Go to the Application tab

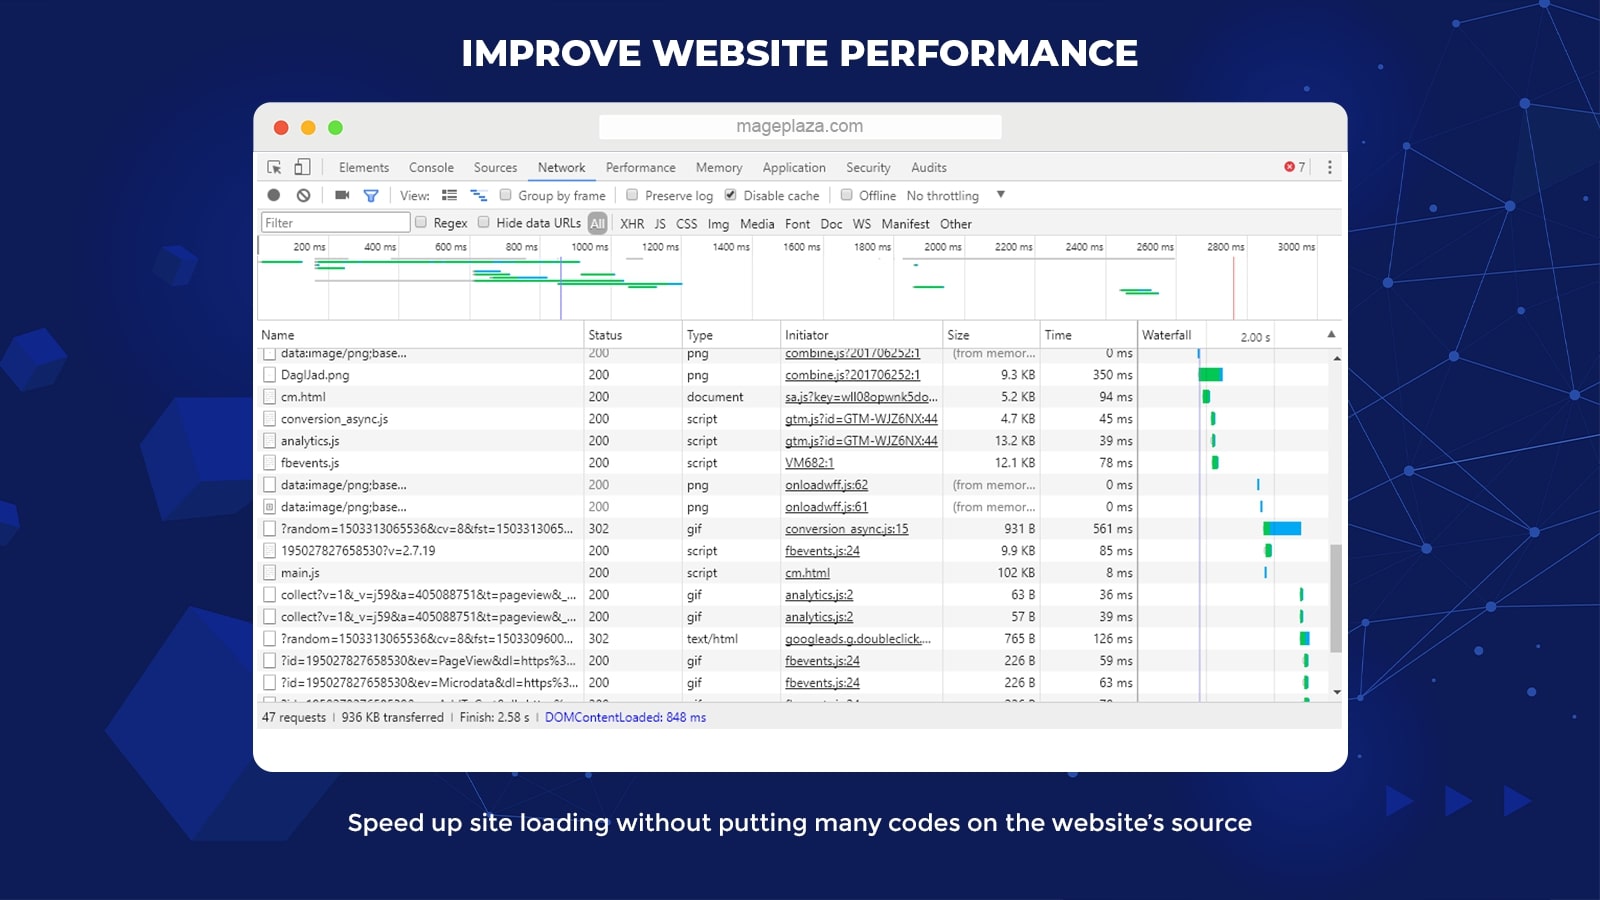pos(794,167)
